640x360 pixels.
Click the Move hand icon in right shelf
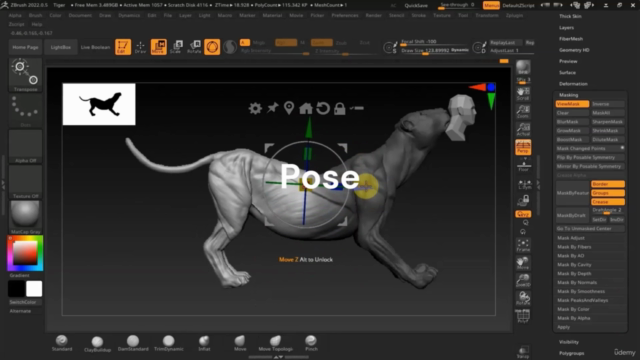click(x=523, y=263)
